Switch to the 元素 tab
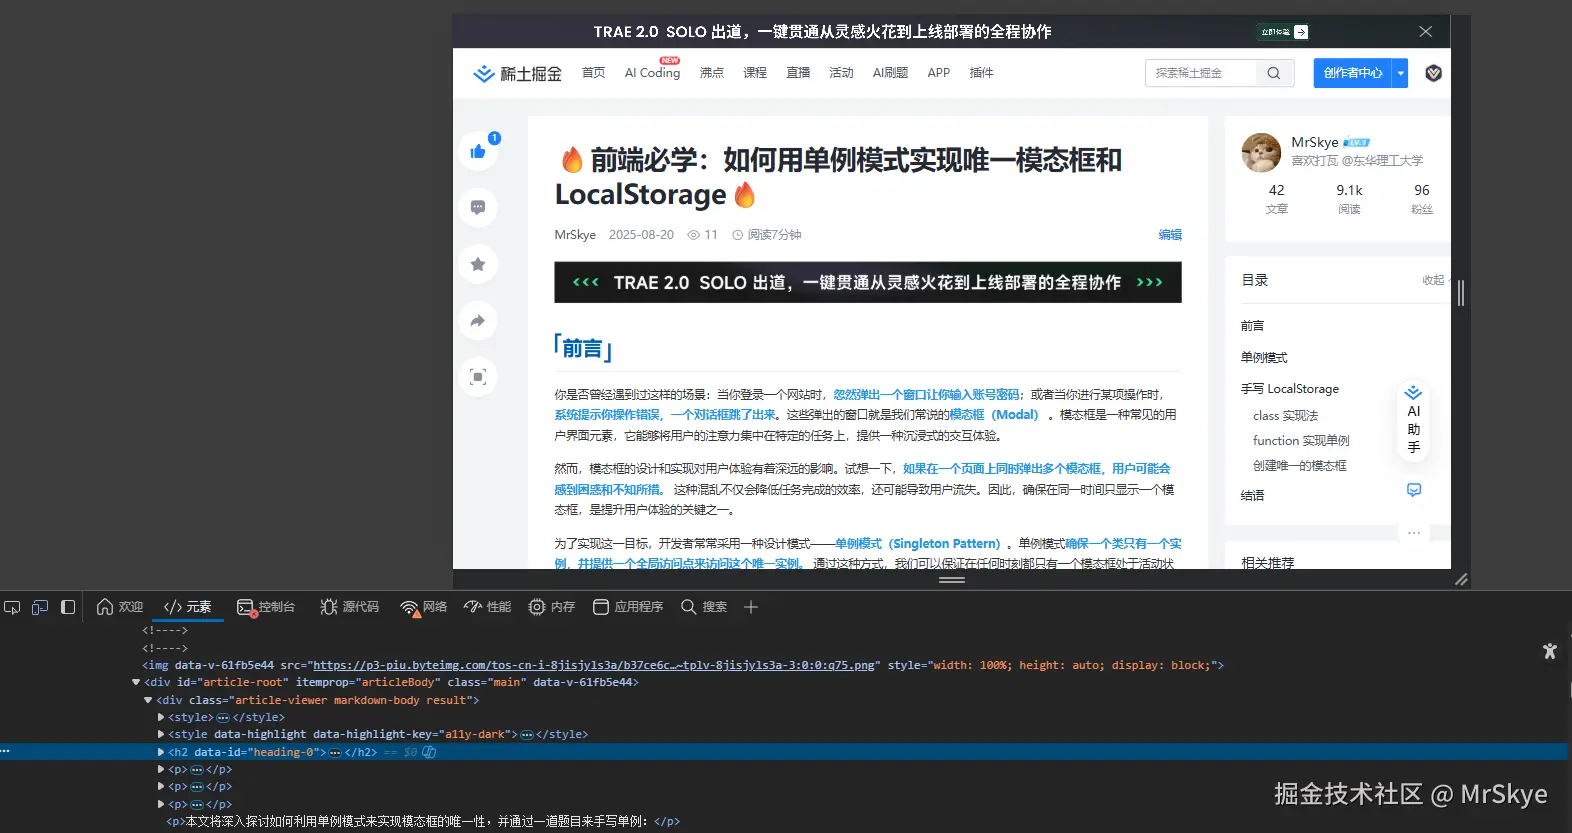The image size is (1572, 833). [x=188, y=607]
